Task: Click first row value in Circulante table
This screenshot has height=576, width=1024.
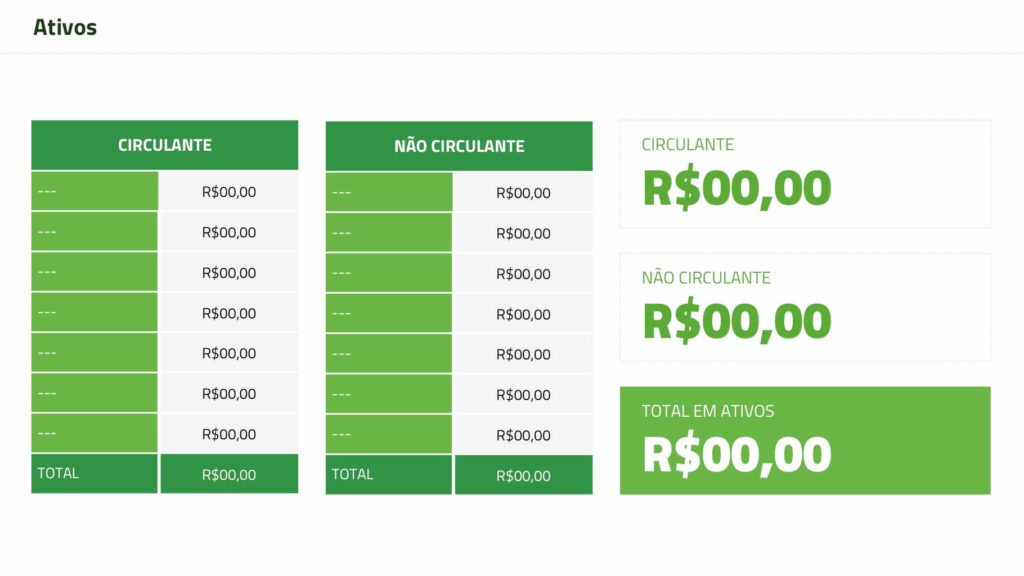Action: pyautogui.click(x=229, y=192)
